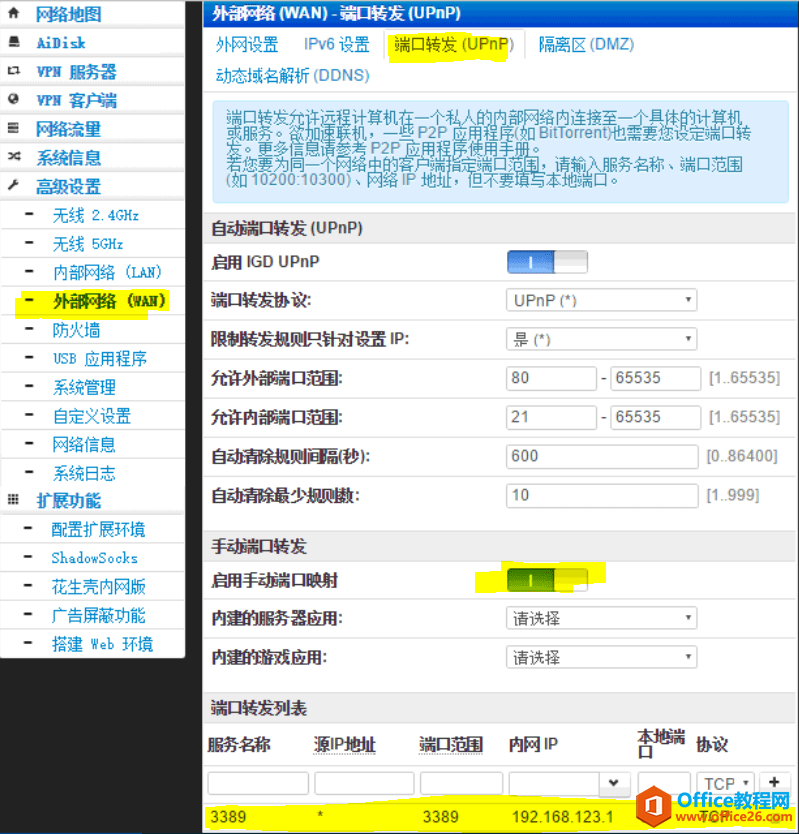Click the 内网 IP input field
The width and height of the screenshot is (799, 834).
[555, 783]
